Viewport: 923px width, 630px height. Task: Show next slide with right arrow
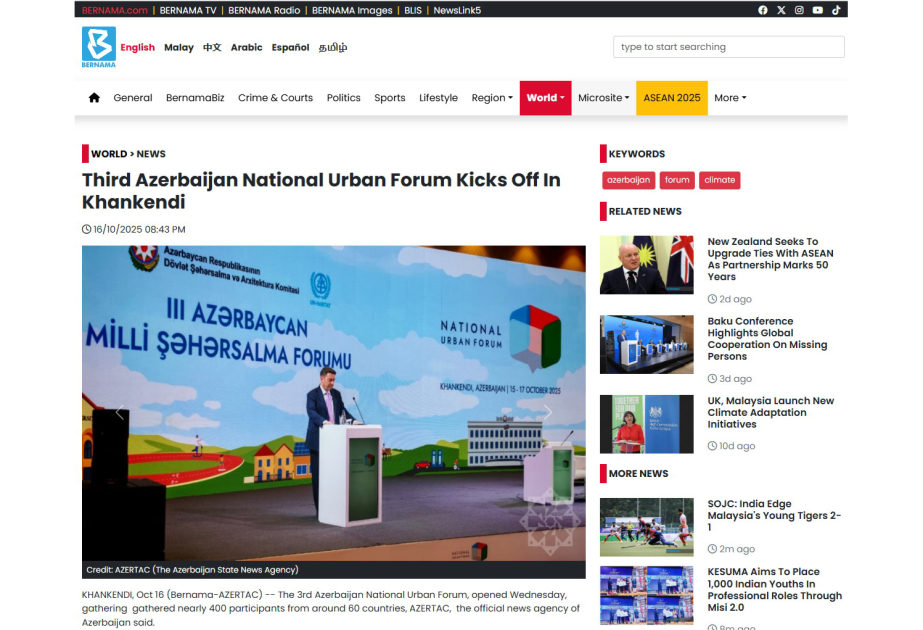547,413
